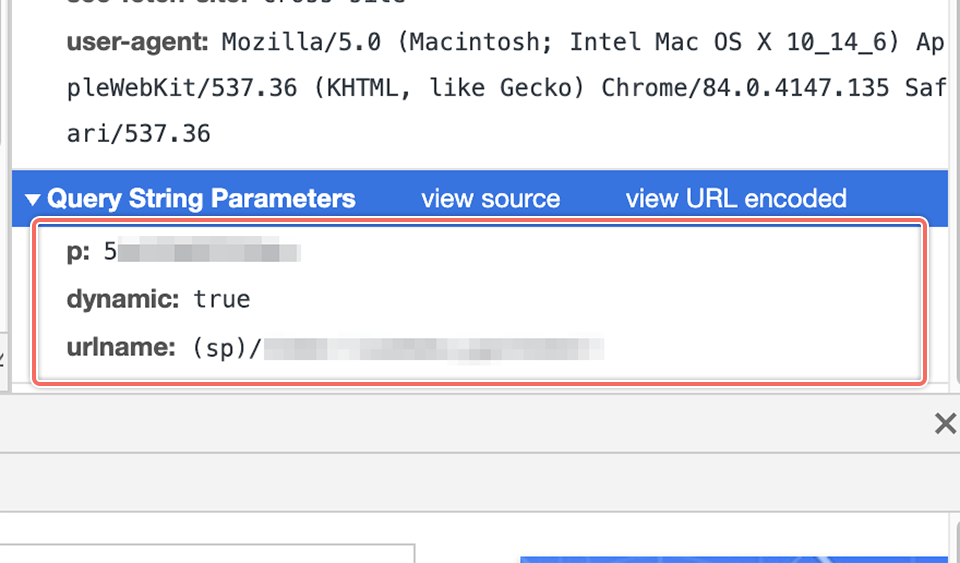Click the Mozilla/5.0 user-agent value

coord(301,42)
